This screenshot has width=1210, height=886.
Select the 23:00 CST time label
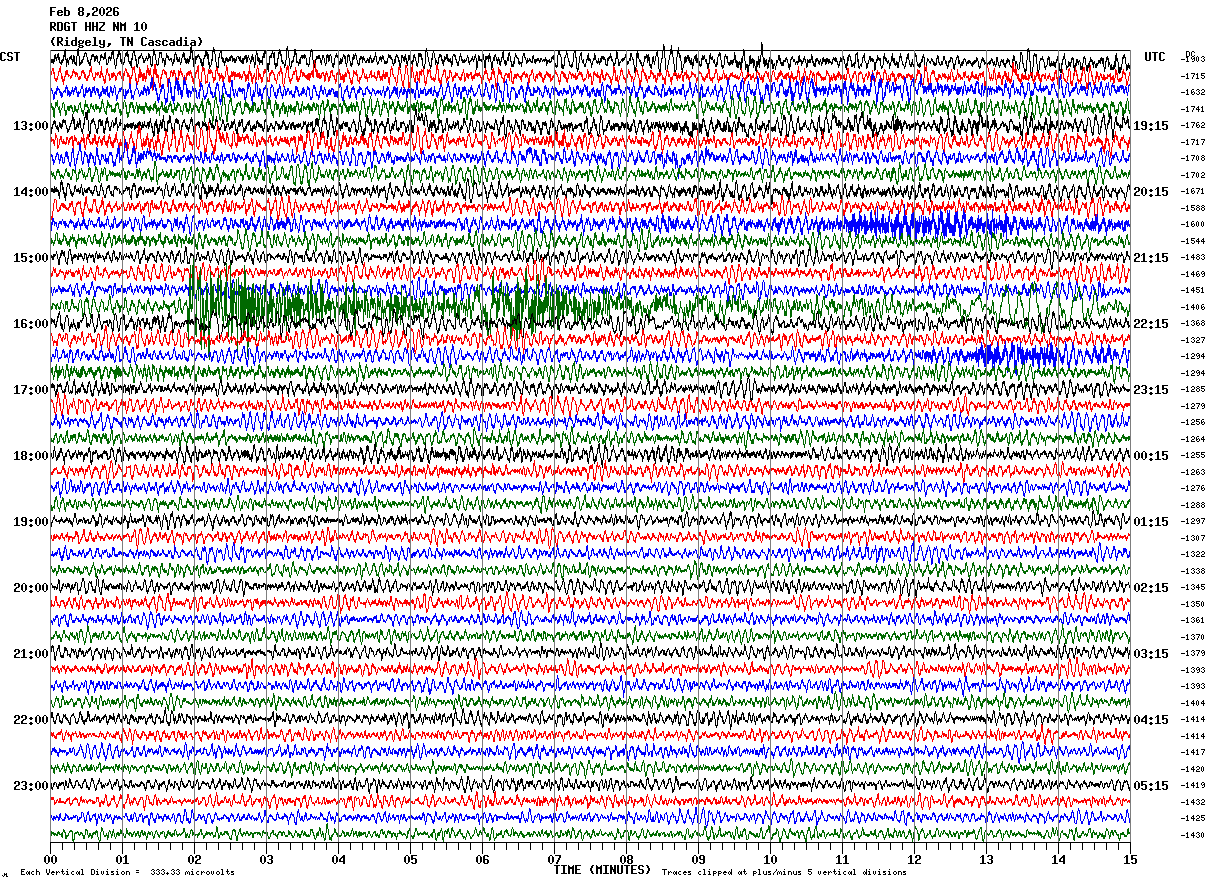point(30,786)
